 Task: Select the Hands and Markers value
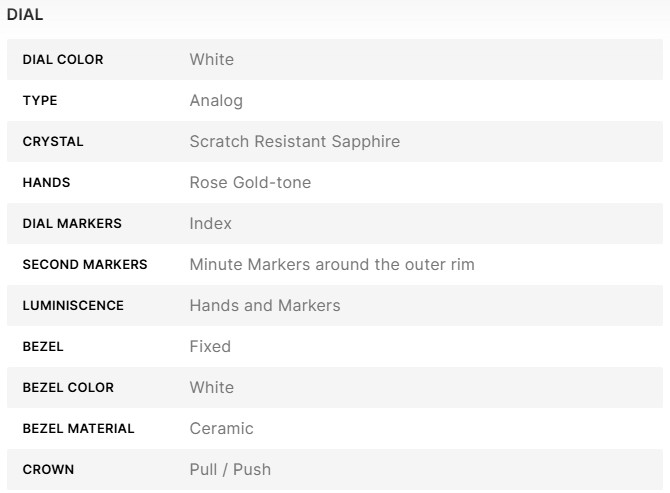click(265, 306)
